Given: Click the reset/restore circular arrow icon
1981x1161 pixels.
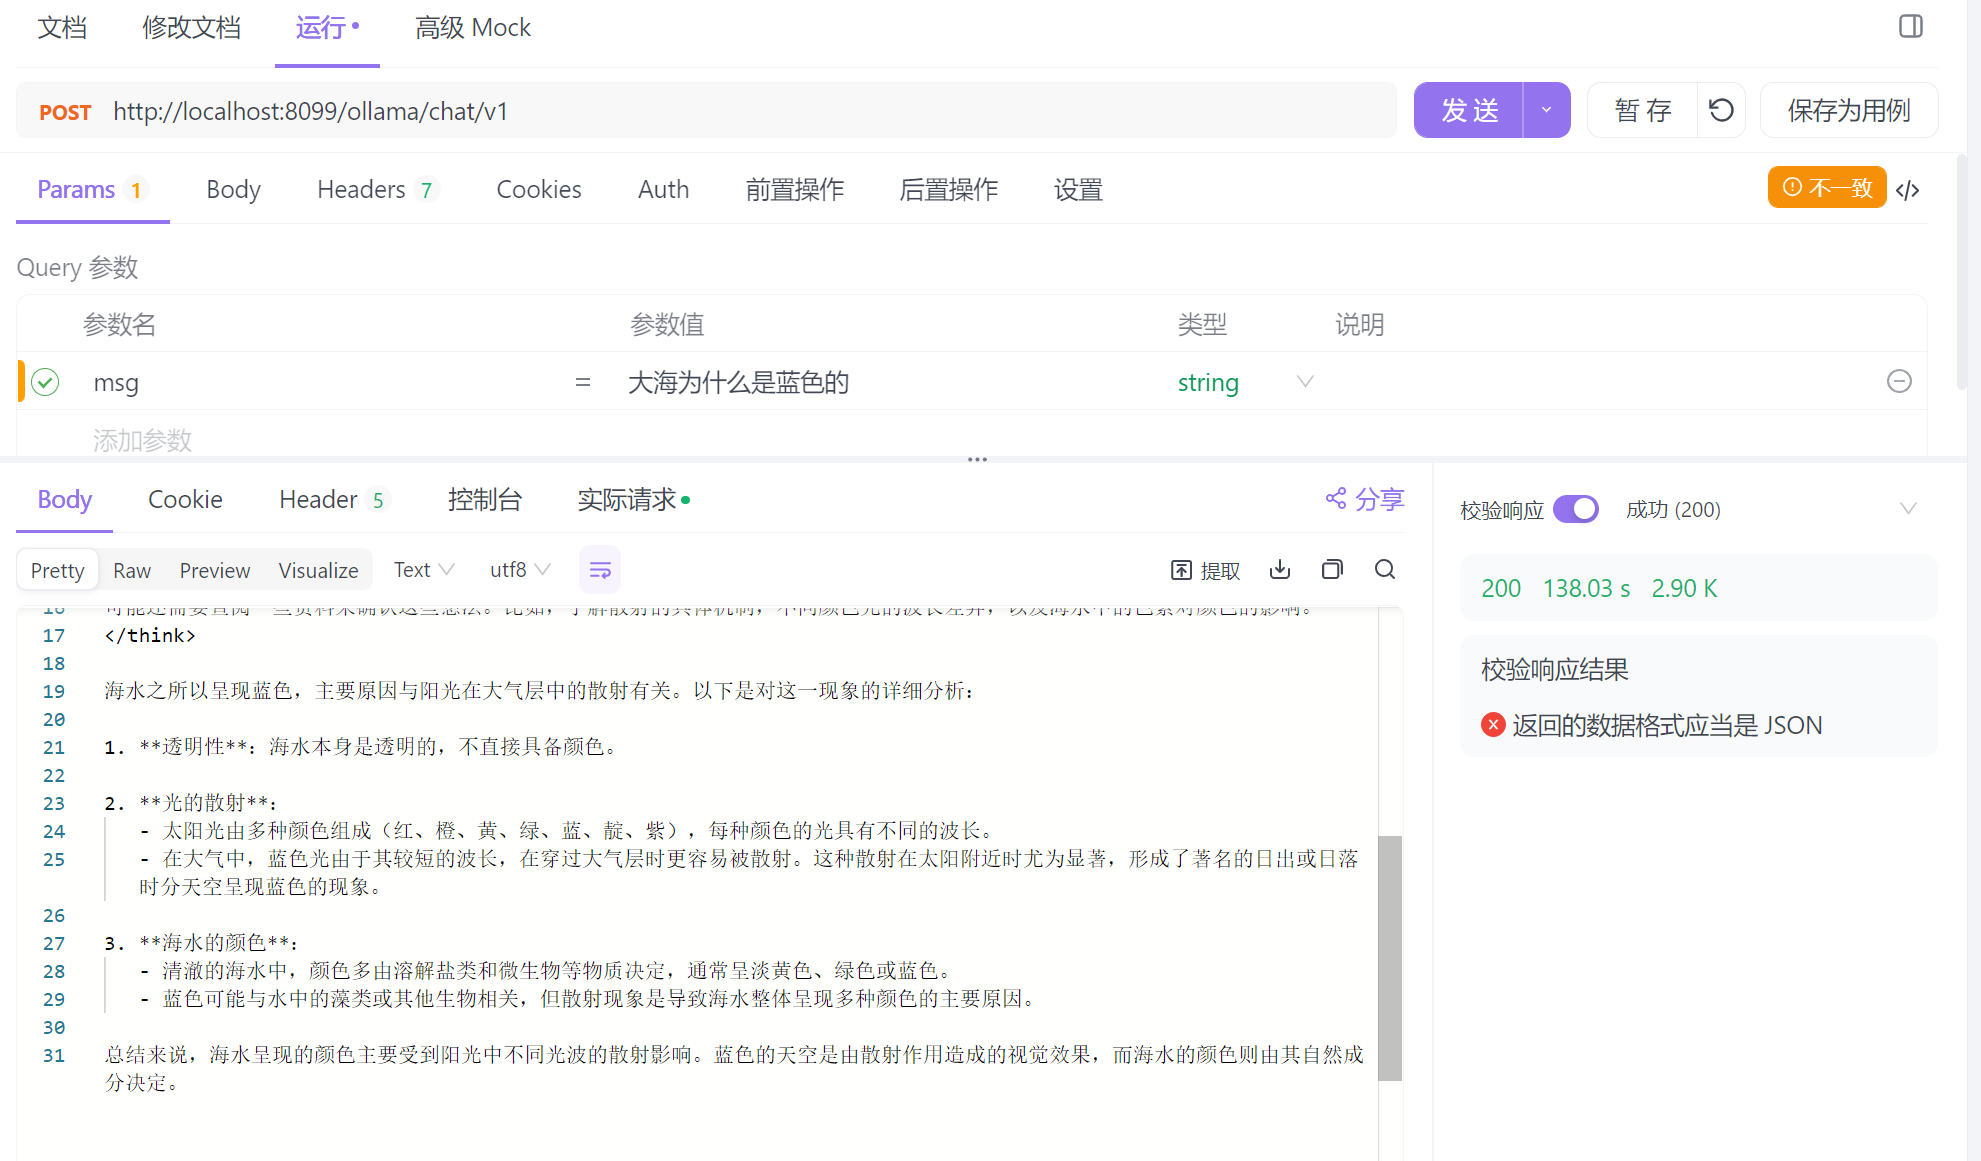Looking at the screenshot, I should tap(1721, 110).
